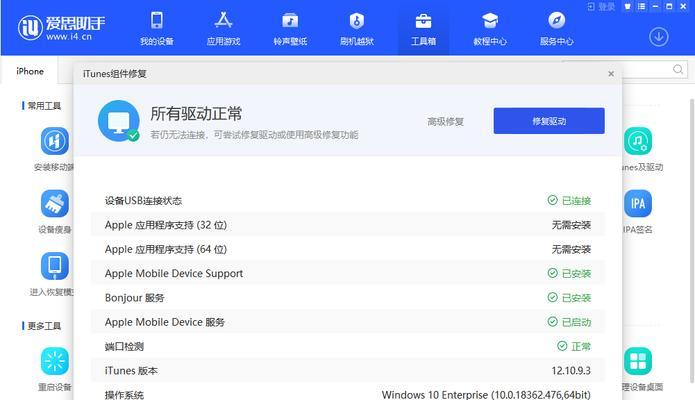
Task: Click the 常用工具 section header
Action: point(44,106)
